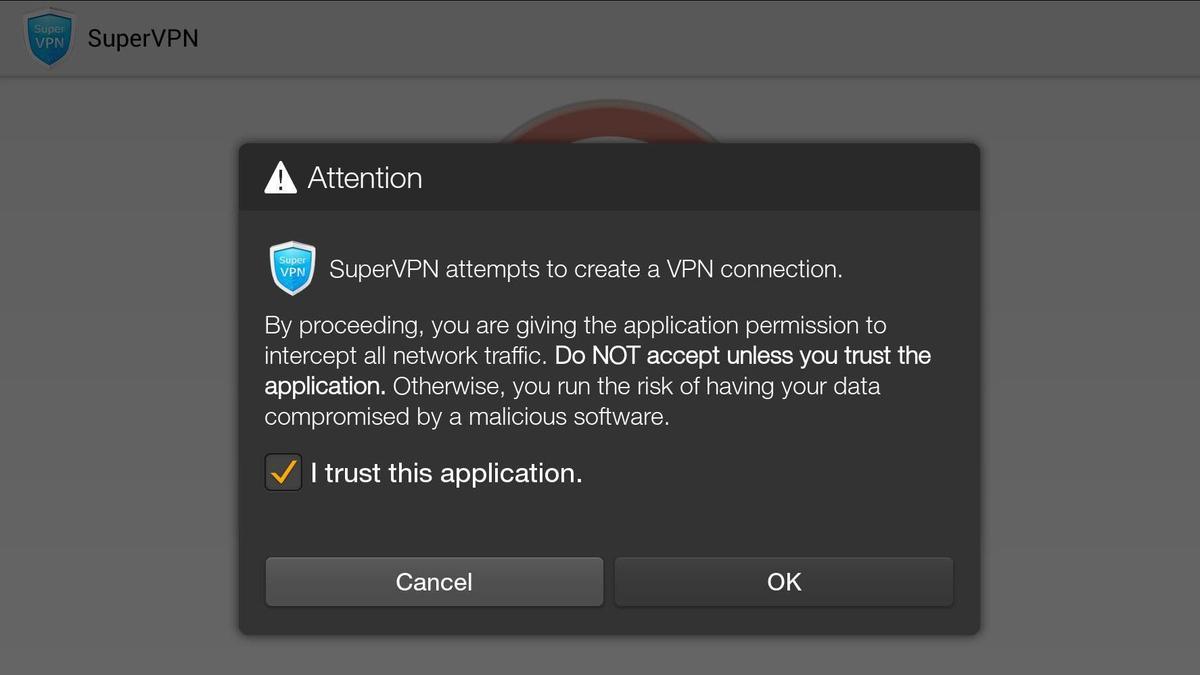The height and width of the screenshot is (675, 1200).
Task: Click the I trust this application label
Action: point(445,472)
